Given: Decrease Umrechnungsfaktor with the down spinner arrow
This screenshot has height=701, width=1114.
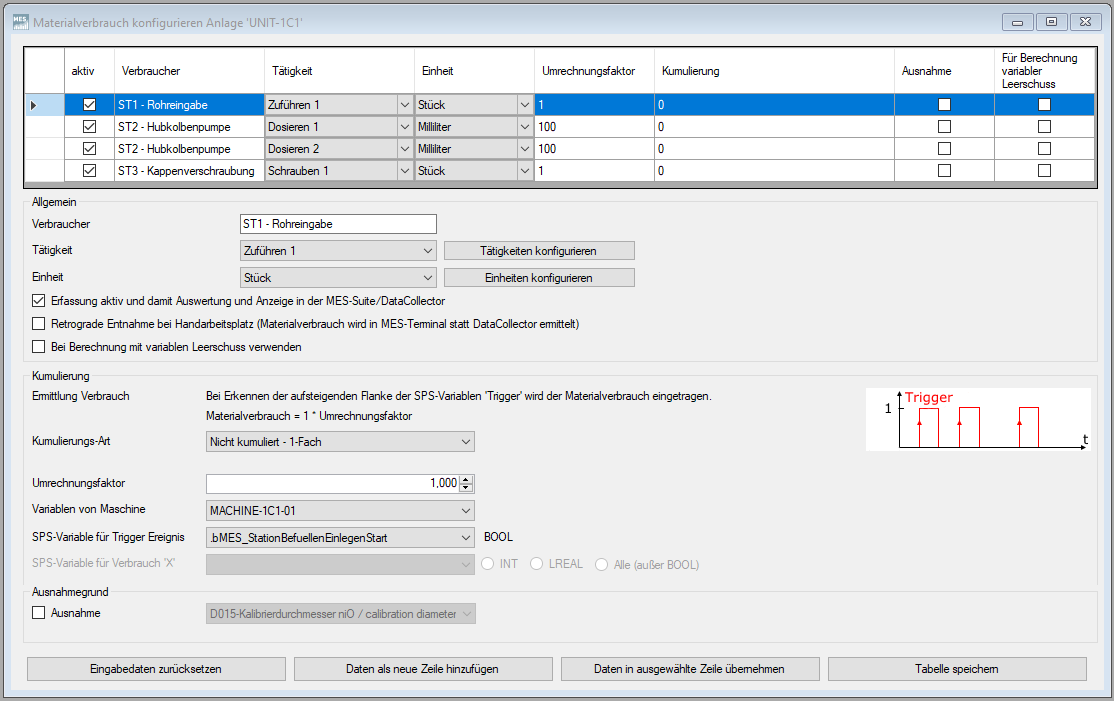Looking at the screenshot, I should (x=466, y=488).
